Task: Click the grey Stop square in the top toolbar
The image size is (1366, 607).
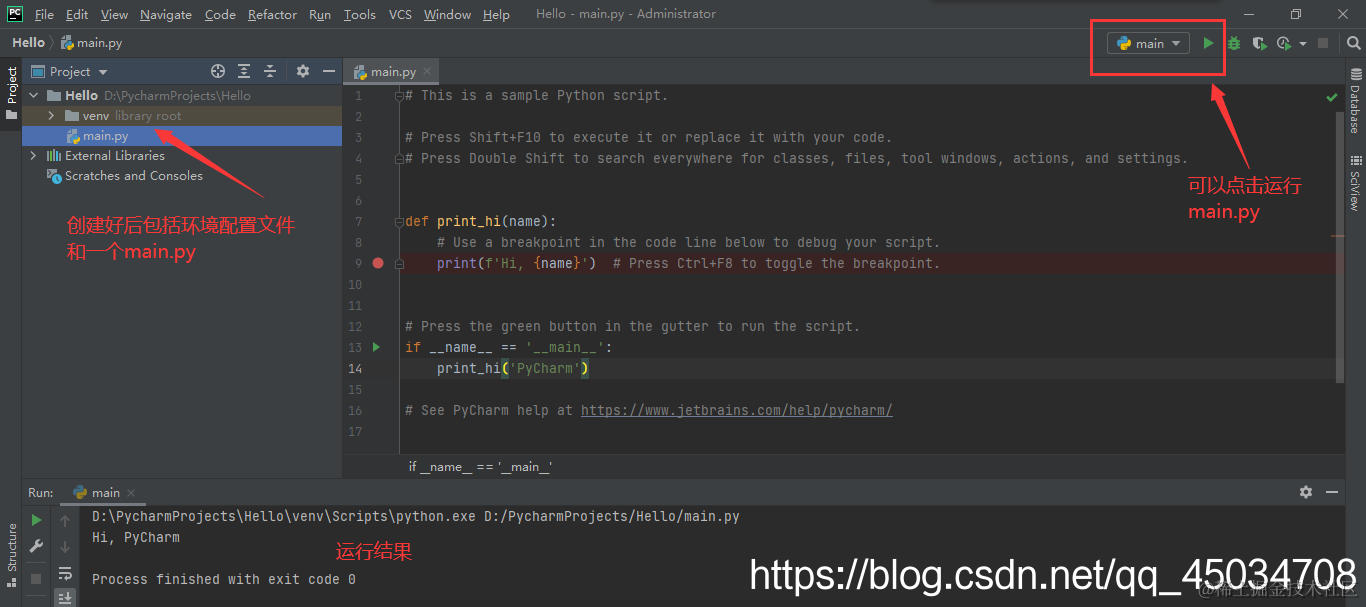Action: coord(1323,43)
